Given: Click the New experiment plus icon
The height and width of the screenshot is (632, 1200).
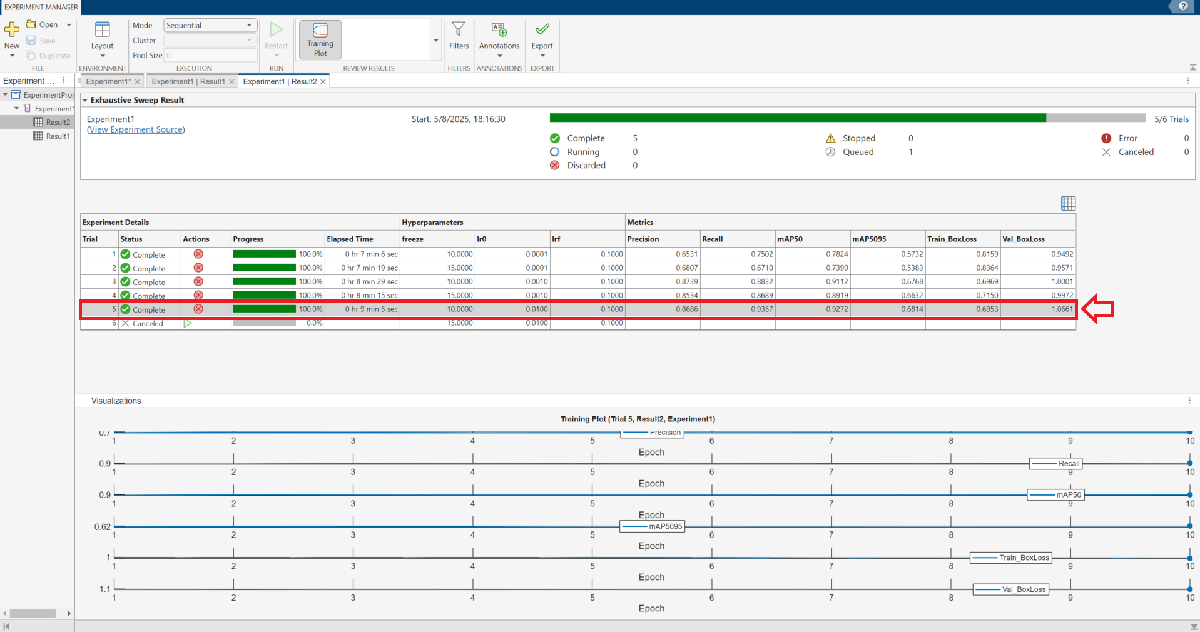Looking at the screenshot, I should pyautogui.click(x=12, y=29).
